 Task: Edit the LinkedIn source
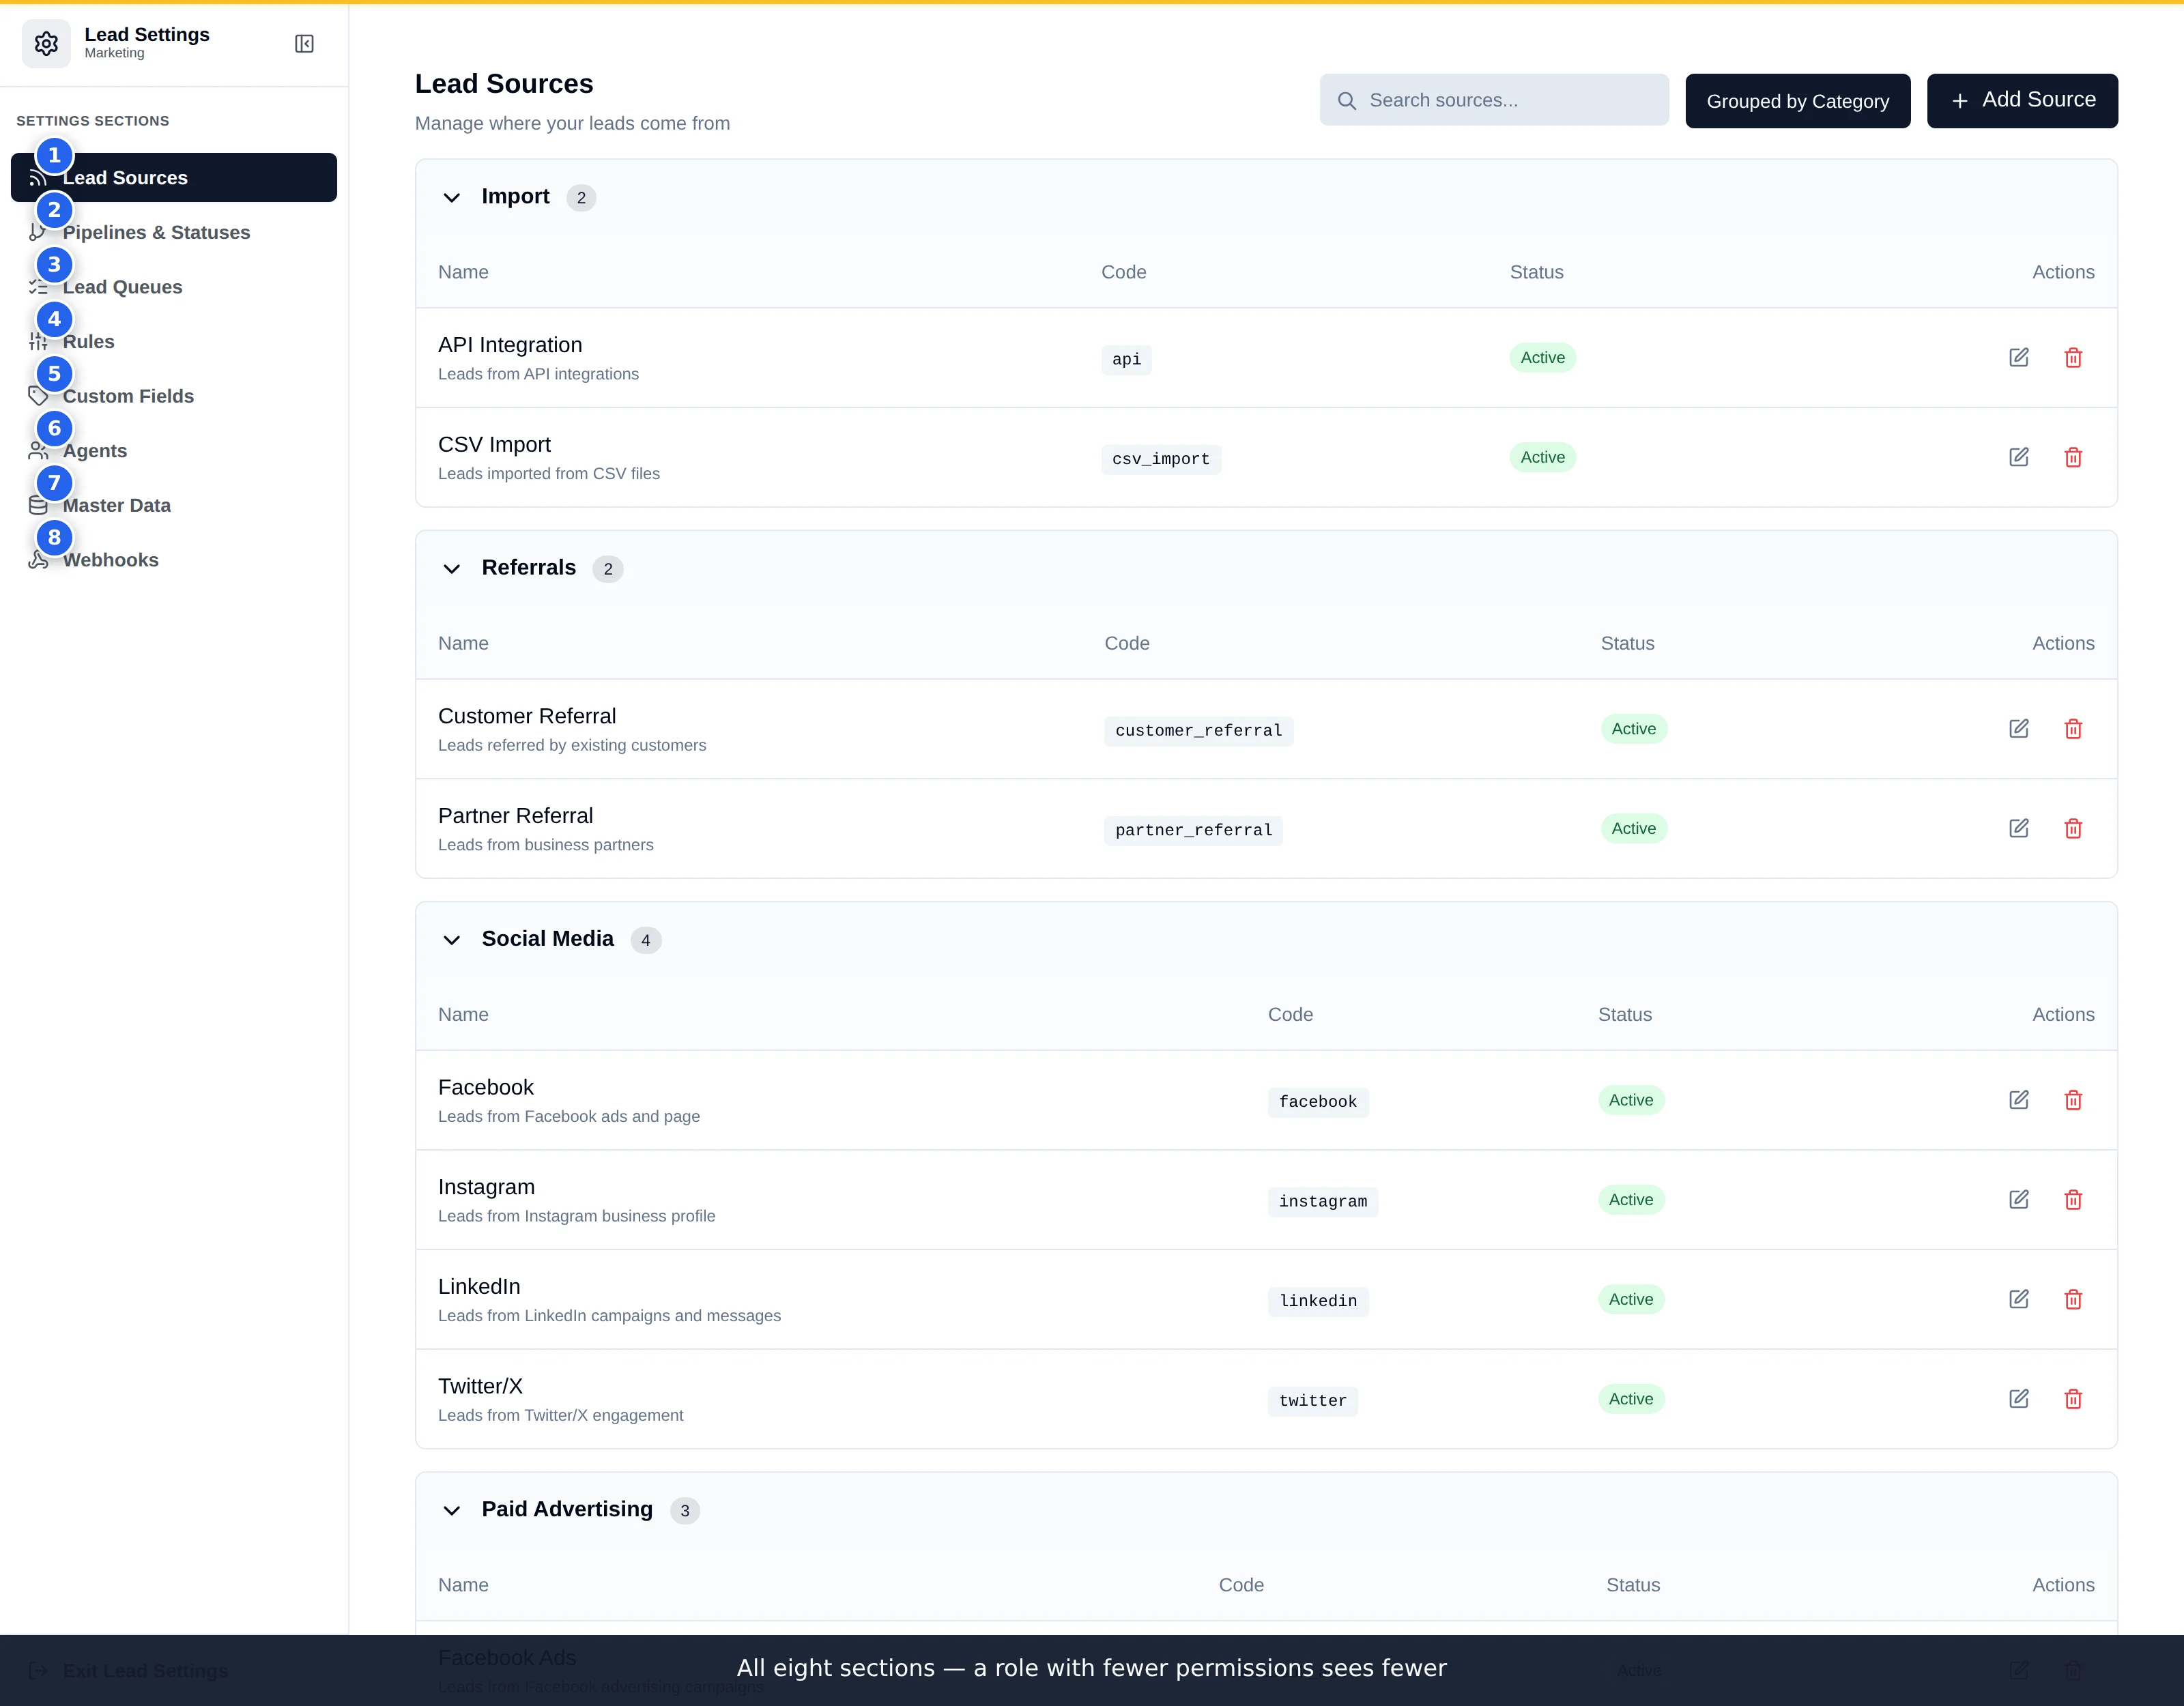point(2019,1299)
